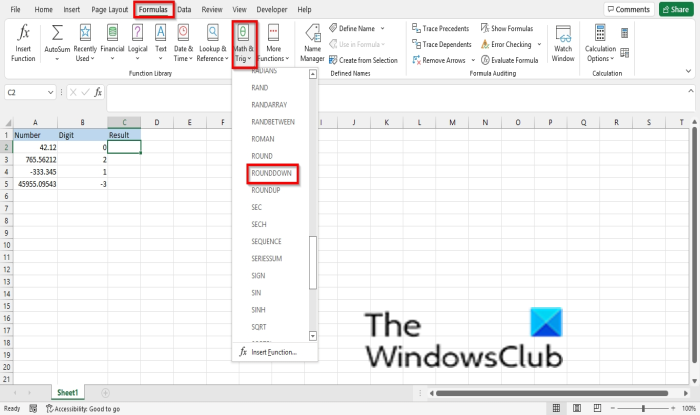This screenshot has width=700, height=415.
Task: Open the Watch Window
Action: click(x=563, y=43)
